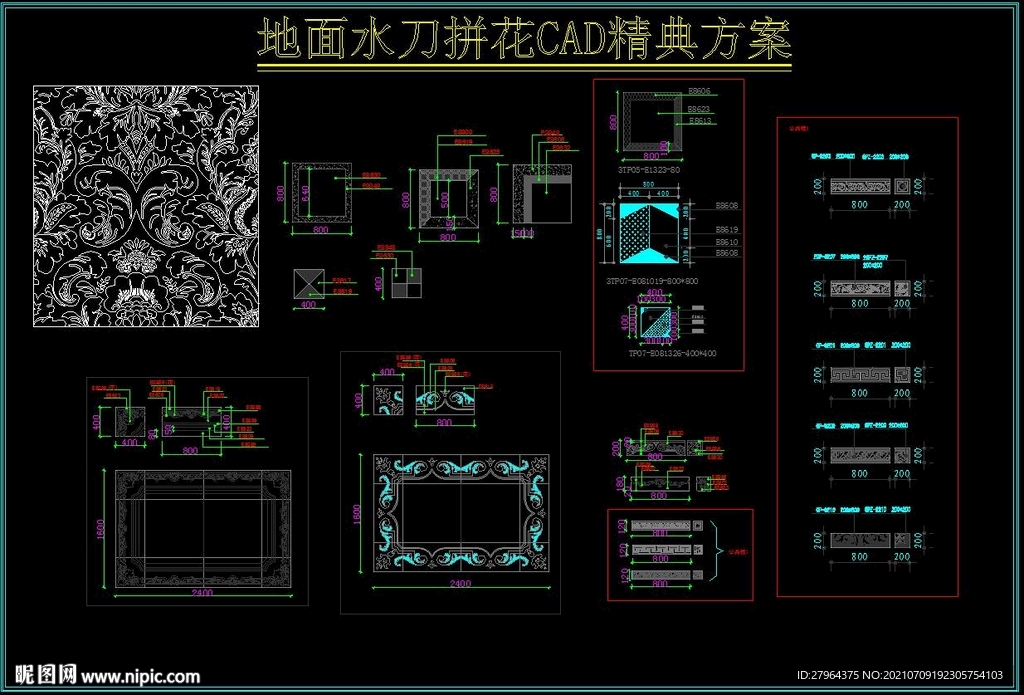Click the label TP07-E081326-400*400
Screen dimensions: 1024x695
[672, 353]
